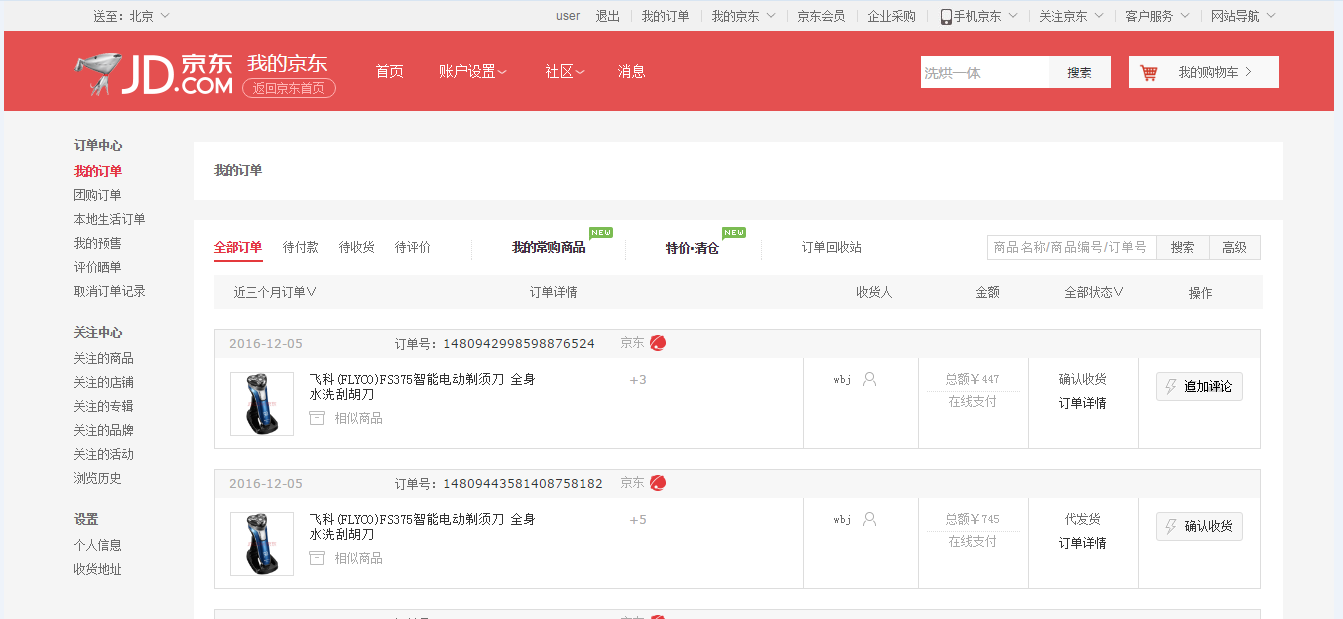Focus header search field 洗烘一体
Viewport: 1343px width, 619px height.
(985, 72)
